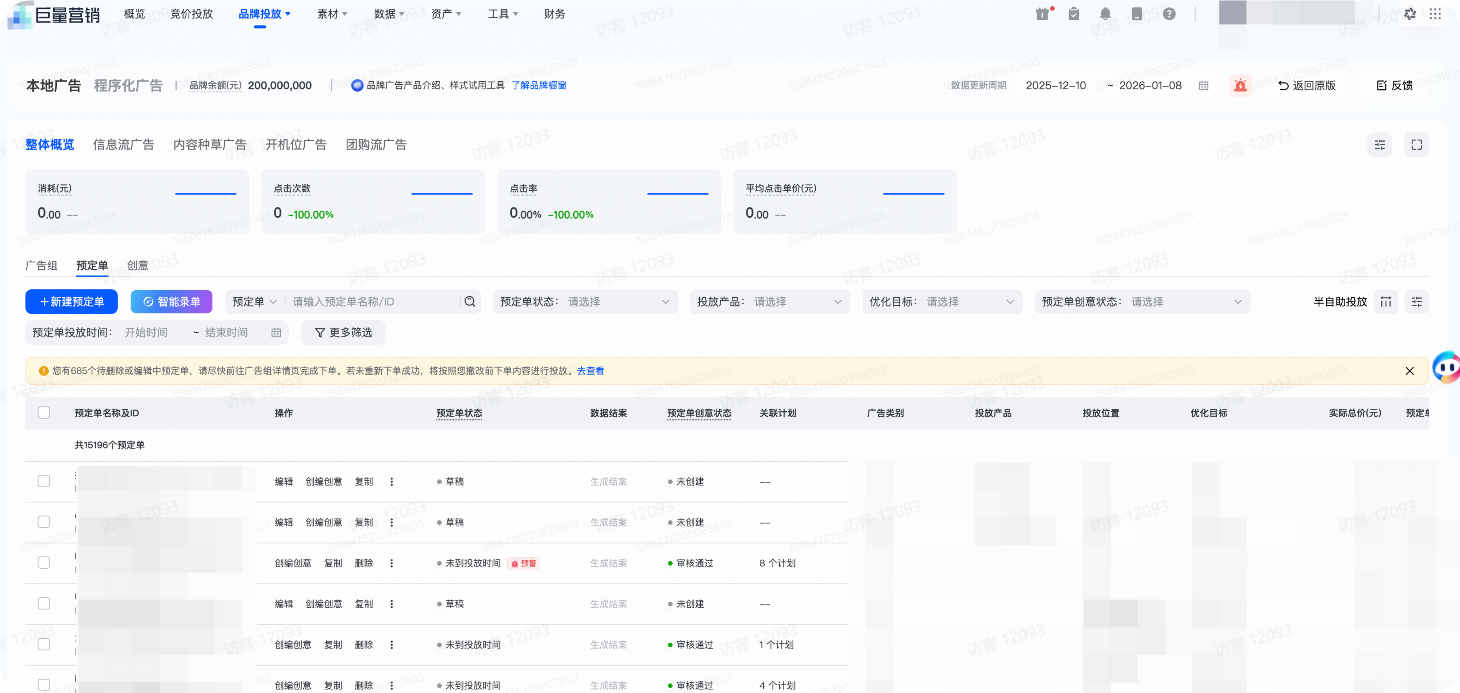Click the aperture-style icon beside apps grid
Image resolution: width=1460 pixels, height=693 pixels.
[1410, 14]
